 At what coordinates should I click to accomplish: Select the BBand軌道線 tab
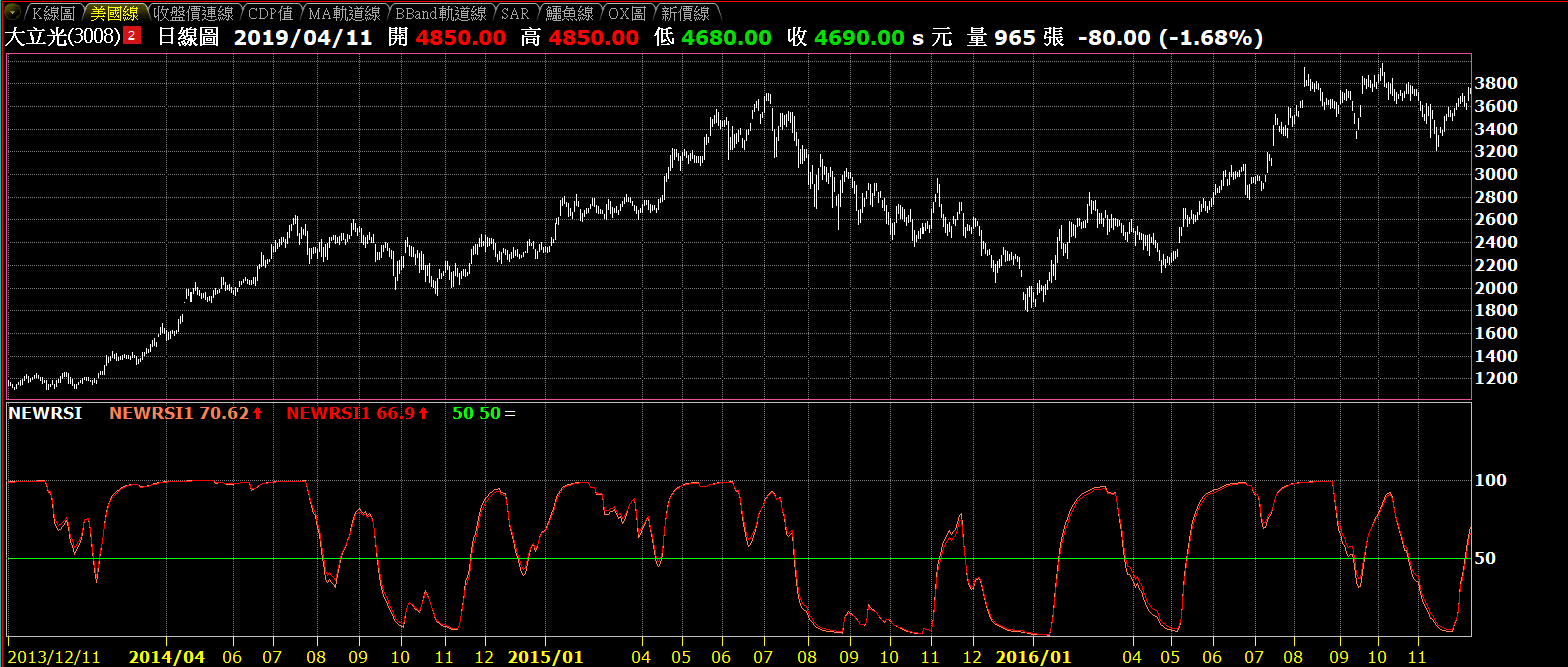440,13
